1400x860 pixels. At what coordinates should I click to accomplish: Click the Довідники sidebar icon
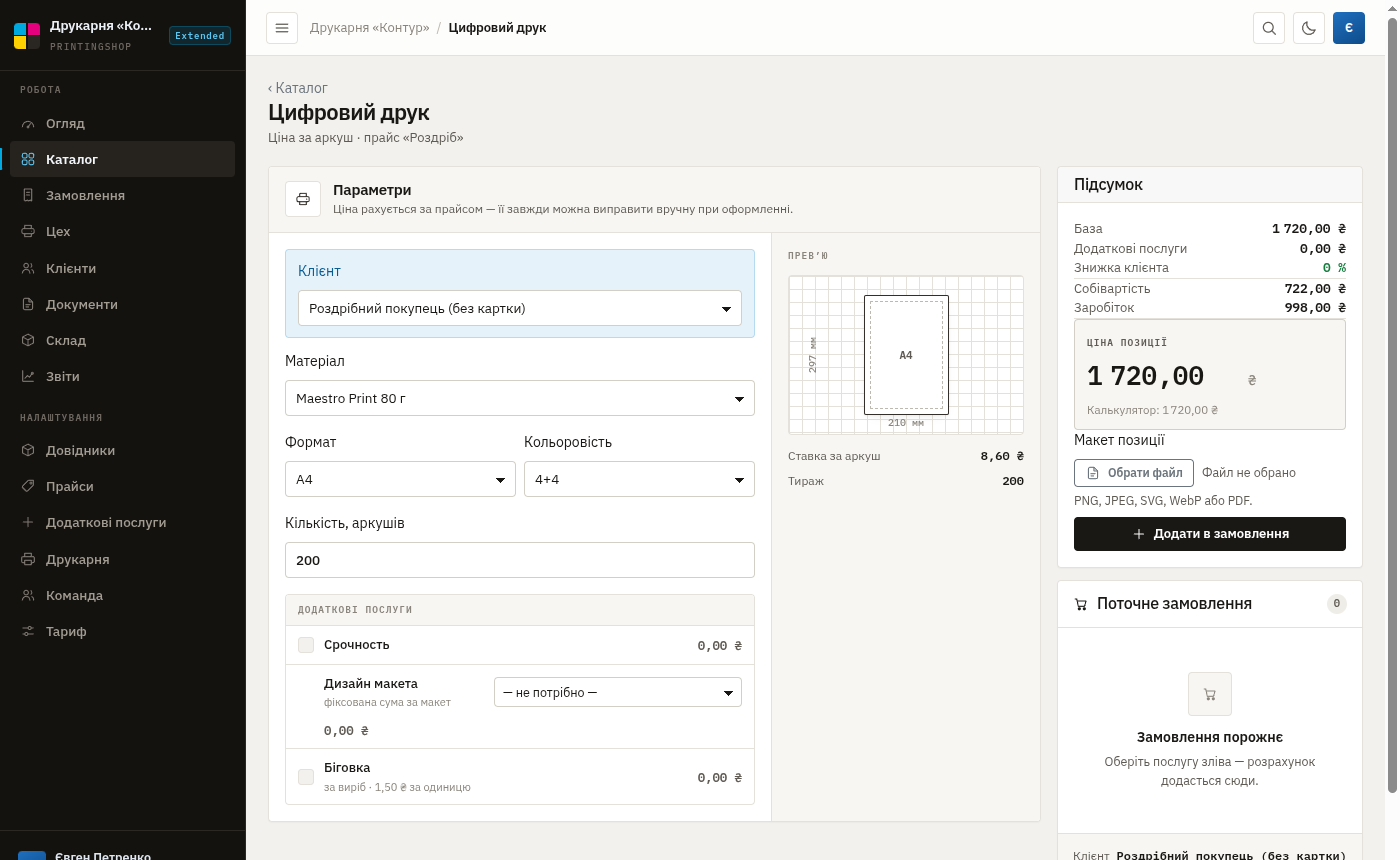pyautogui.click(x=28, y=450)
